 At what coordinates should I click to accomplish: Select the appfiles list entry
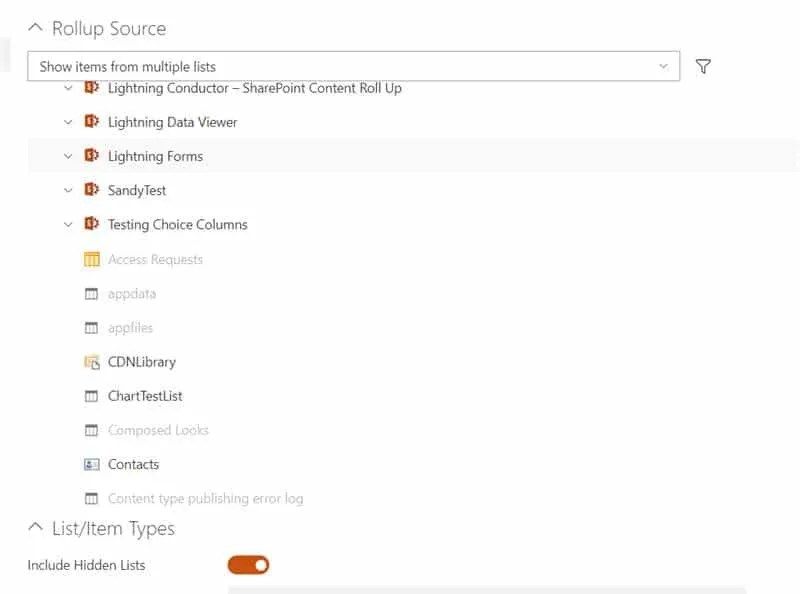pyautogui.click(x=130, y=328)
